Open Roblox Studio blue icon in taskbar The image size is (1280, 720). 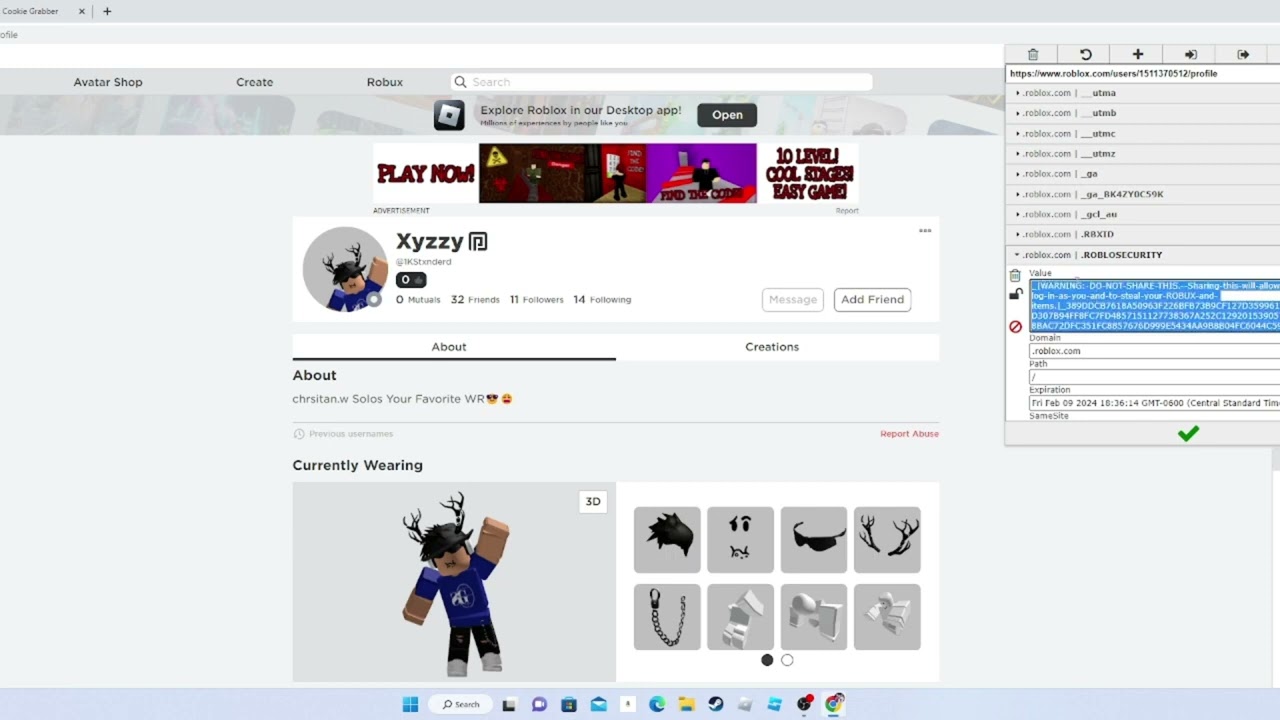(775, 705)
